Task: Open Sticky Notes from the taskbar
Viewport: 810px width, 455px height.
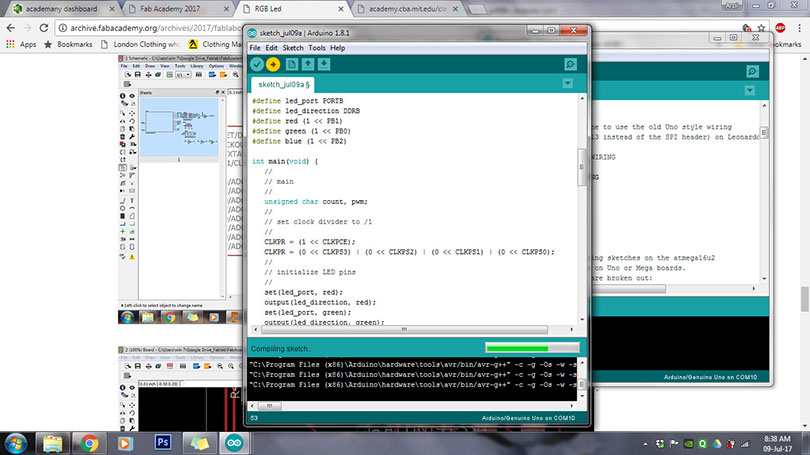Action: (x=199, y=443)
